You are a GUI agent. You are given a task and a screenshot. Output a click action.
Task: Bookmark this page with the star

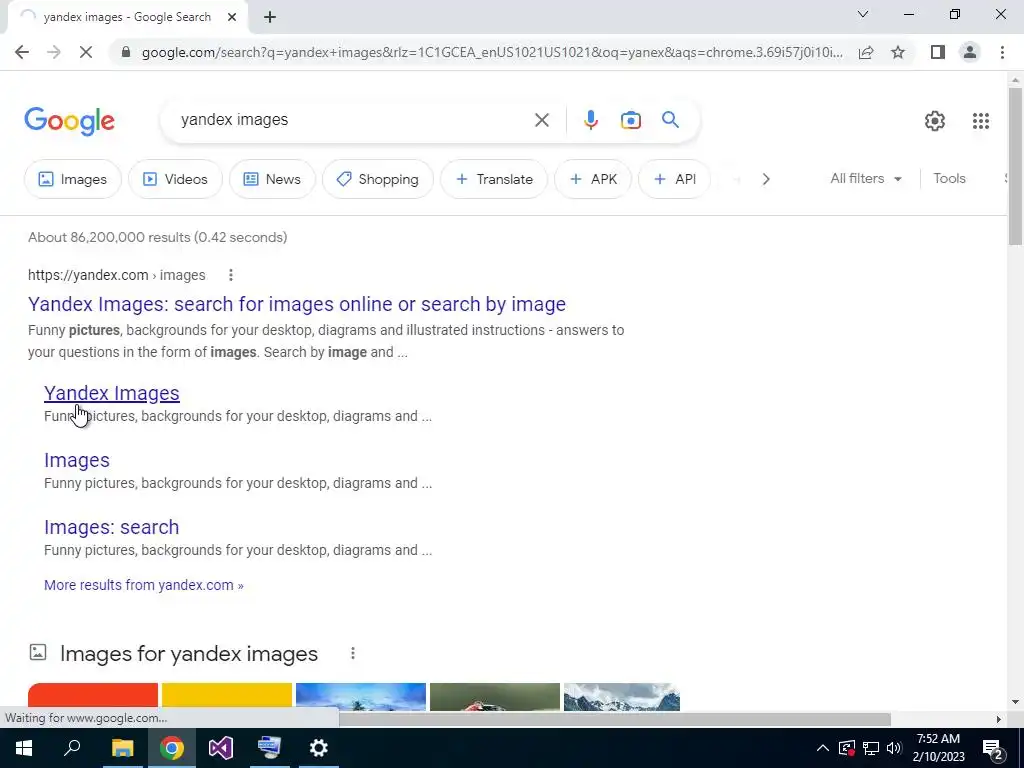pyautogui.click(x=898, y=52)
